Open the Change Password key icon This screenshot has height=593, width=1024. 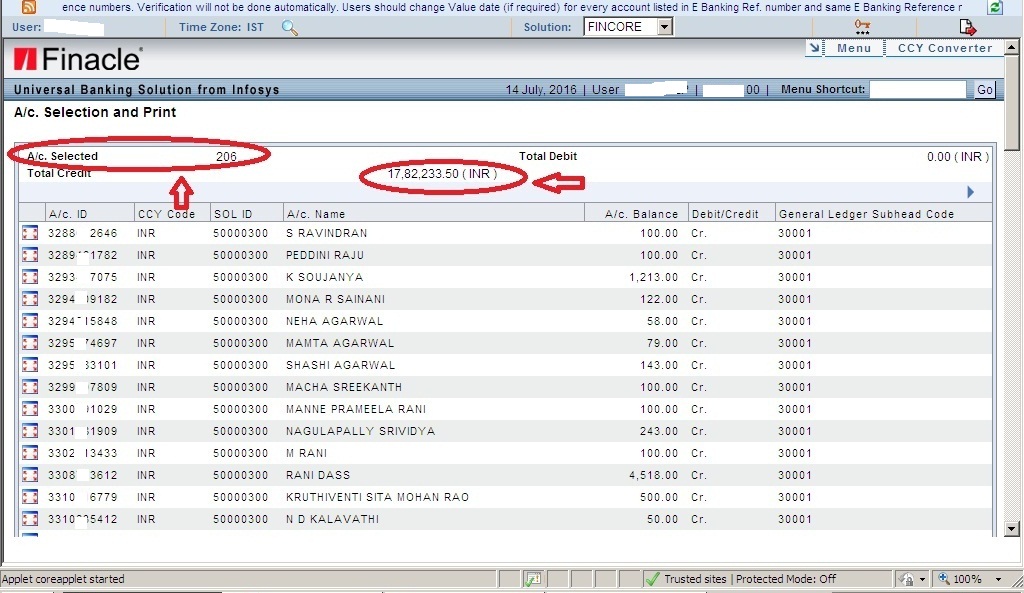[862, 24]
